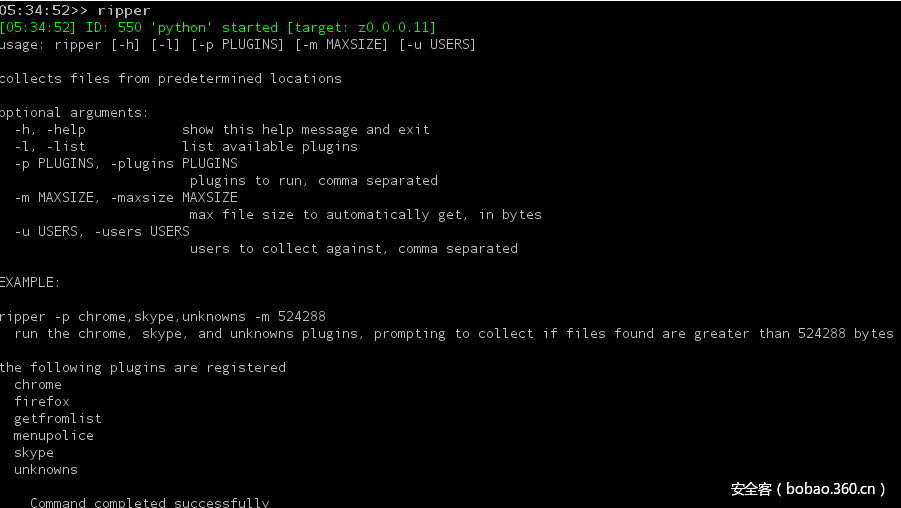Select the chrome plugin in the list

38,384
